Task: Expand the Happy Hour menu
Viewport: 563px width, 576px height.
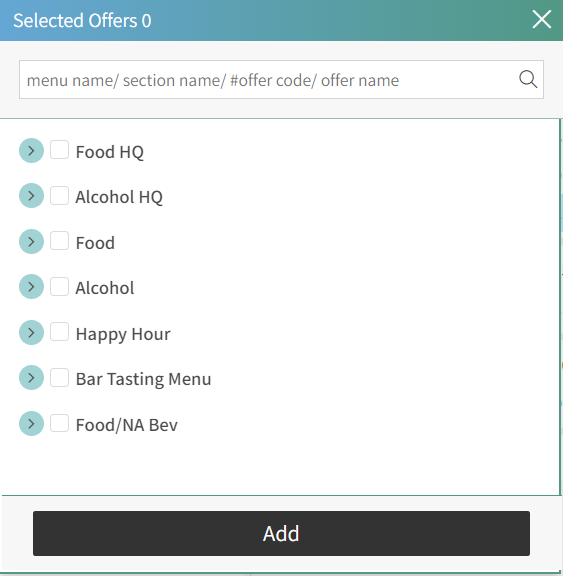Action: (31, 332)
